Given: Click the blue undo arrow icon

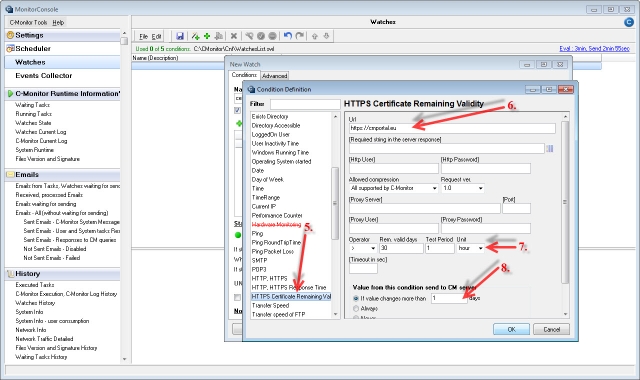Looking at the screenshot, I should coord(288,36).
